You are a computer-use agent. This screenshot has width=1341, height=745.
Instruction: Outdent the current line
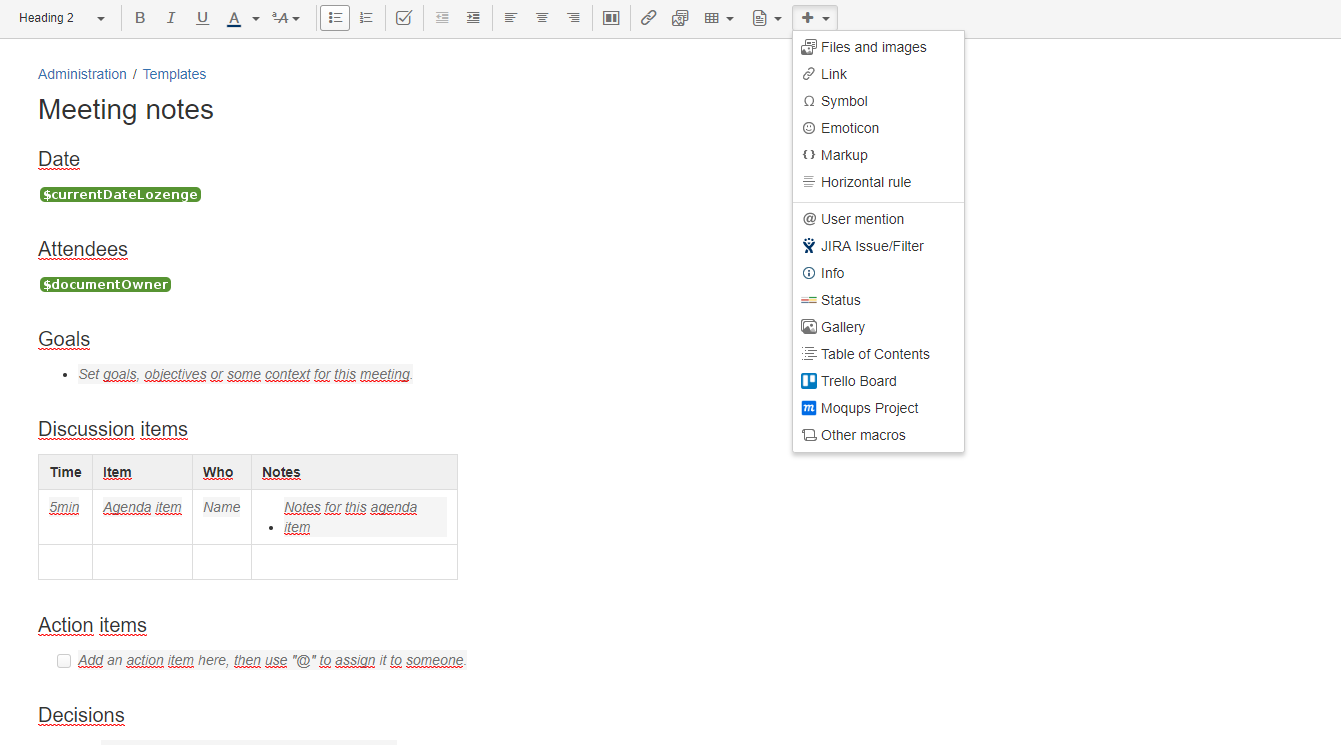tap(442, 18)
